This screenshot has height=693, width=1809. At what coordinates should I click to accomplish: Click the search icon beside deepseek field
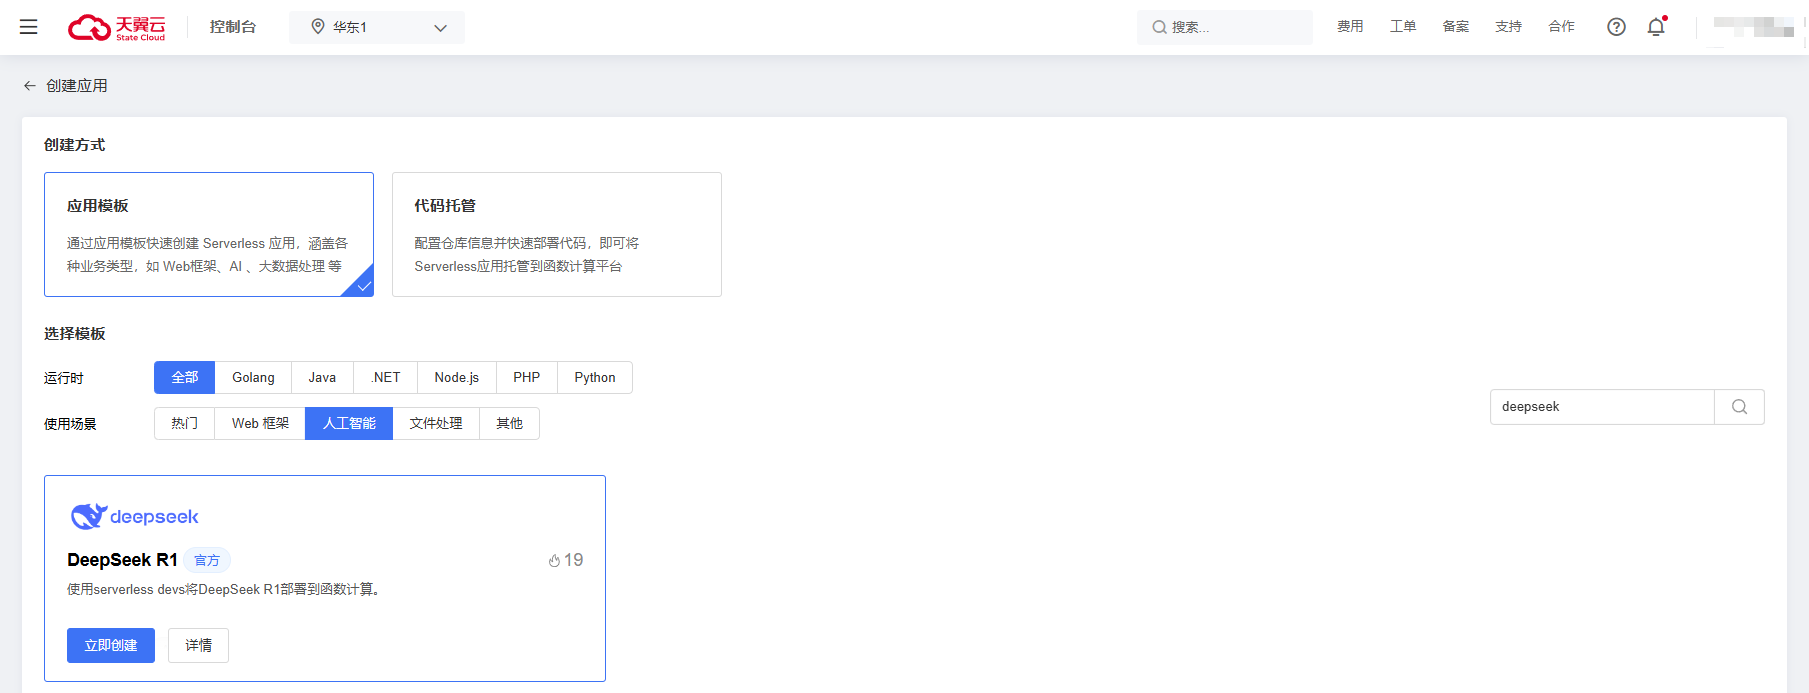(1739, 407)
